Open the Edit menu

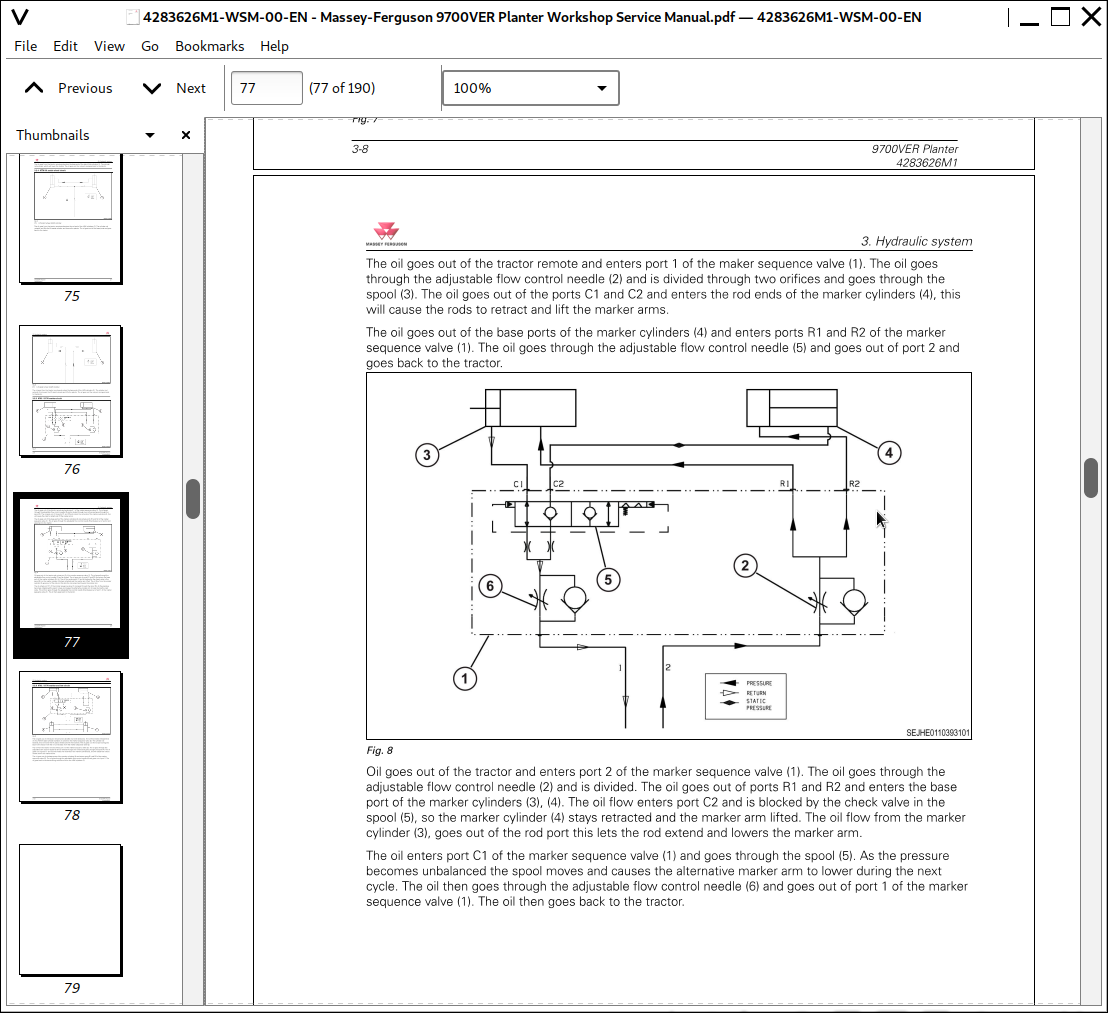click(x=65, y=46)
